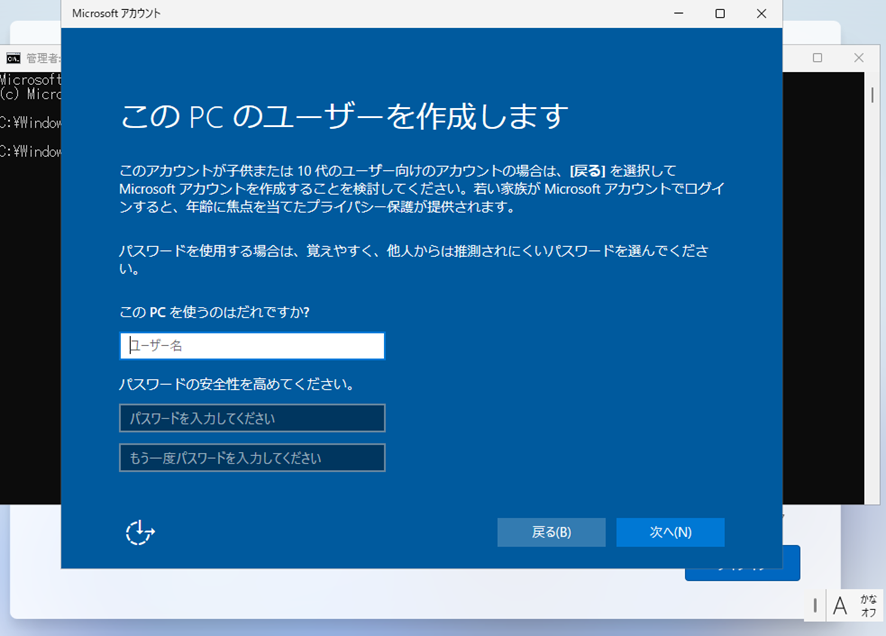
Task: Minimize the Microsoft アカウント window
Action: click(679, 14)
